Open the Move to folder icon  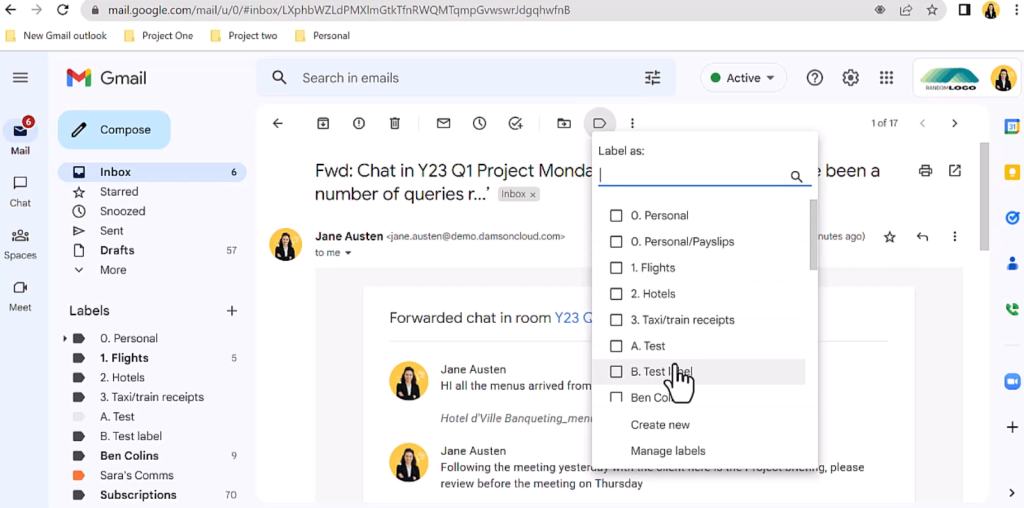click(564, 123)
